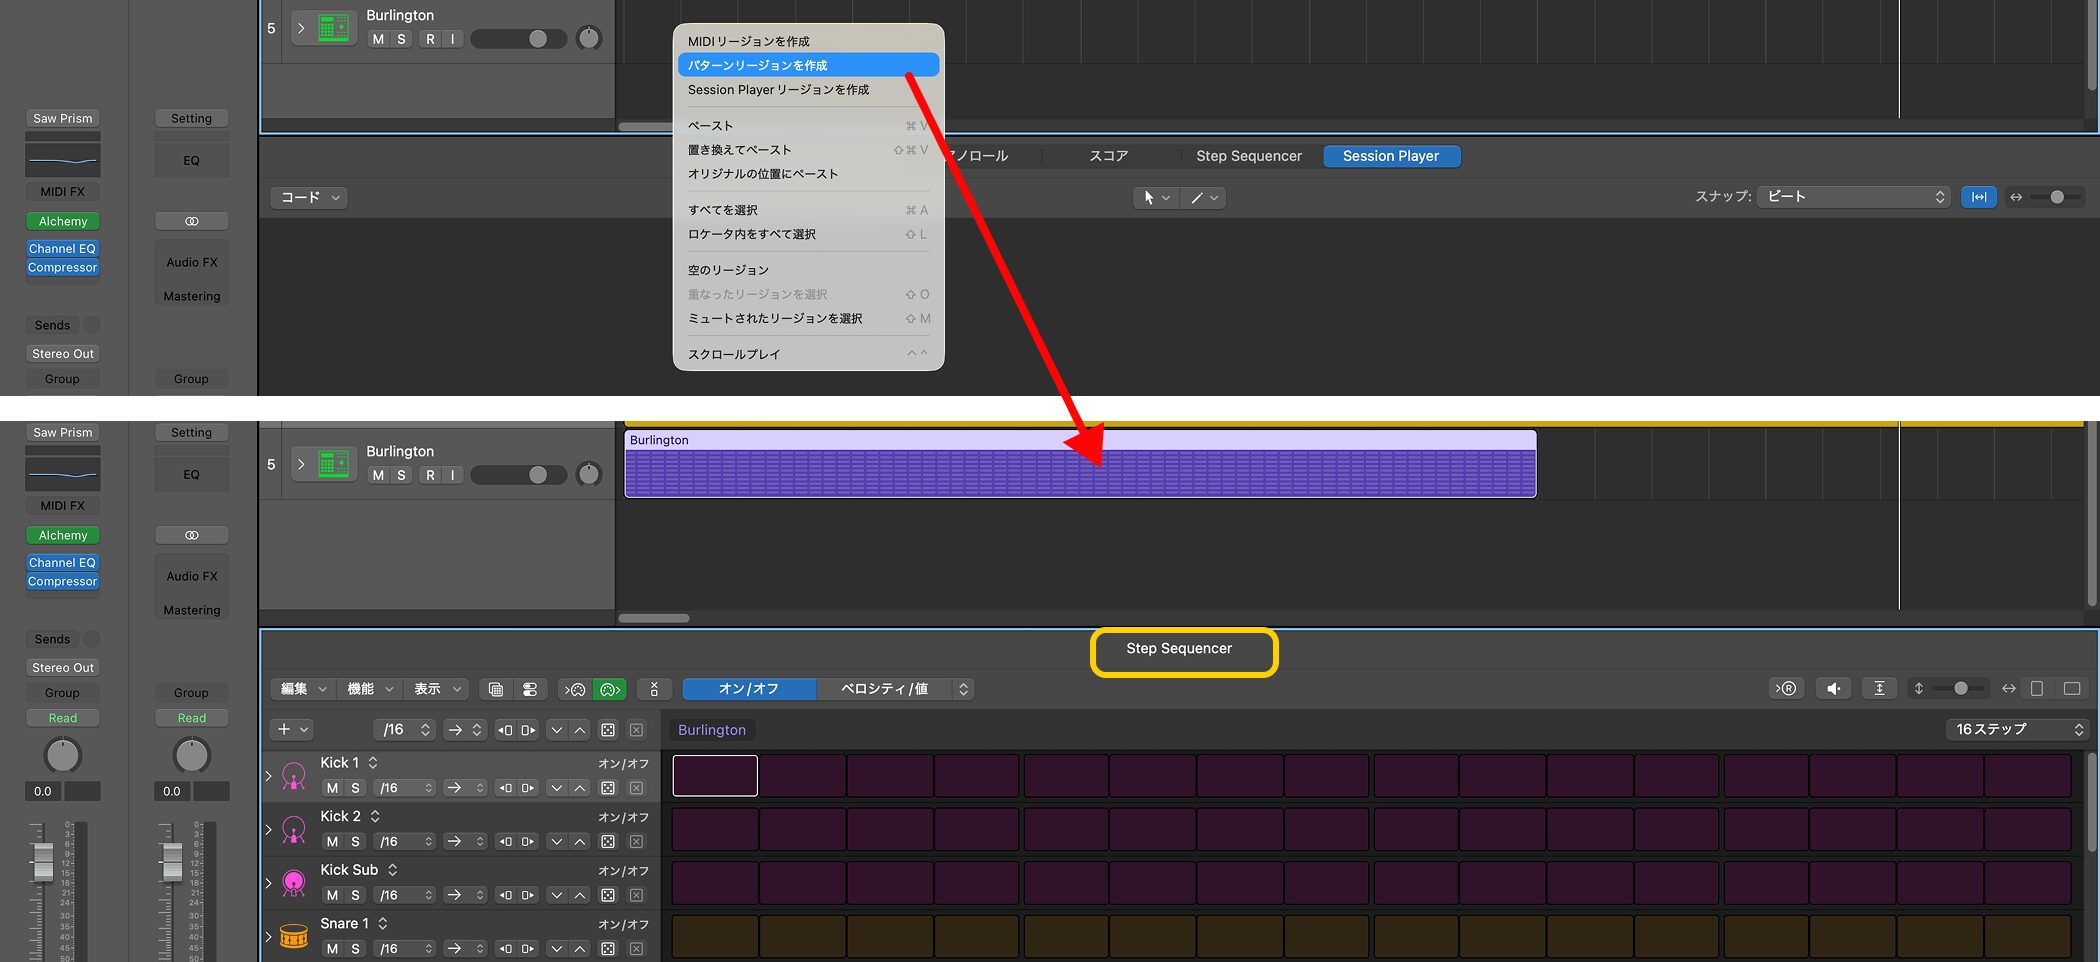The height and width of the screenshot is (962, 2100).
Task: Choose パターンリージョンを作成 from context menu
Action: (808, 65)
